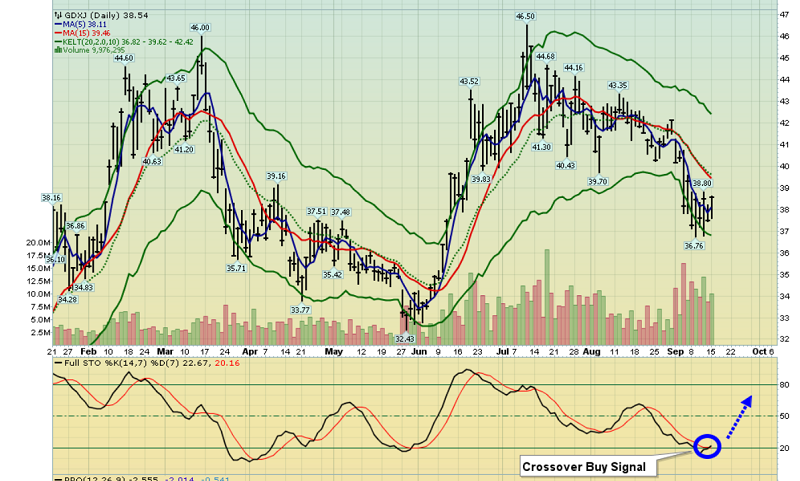
Task: Click the 20.0M volume axis label
Action: coord(34,242)
